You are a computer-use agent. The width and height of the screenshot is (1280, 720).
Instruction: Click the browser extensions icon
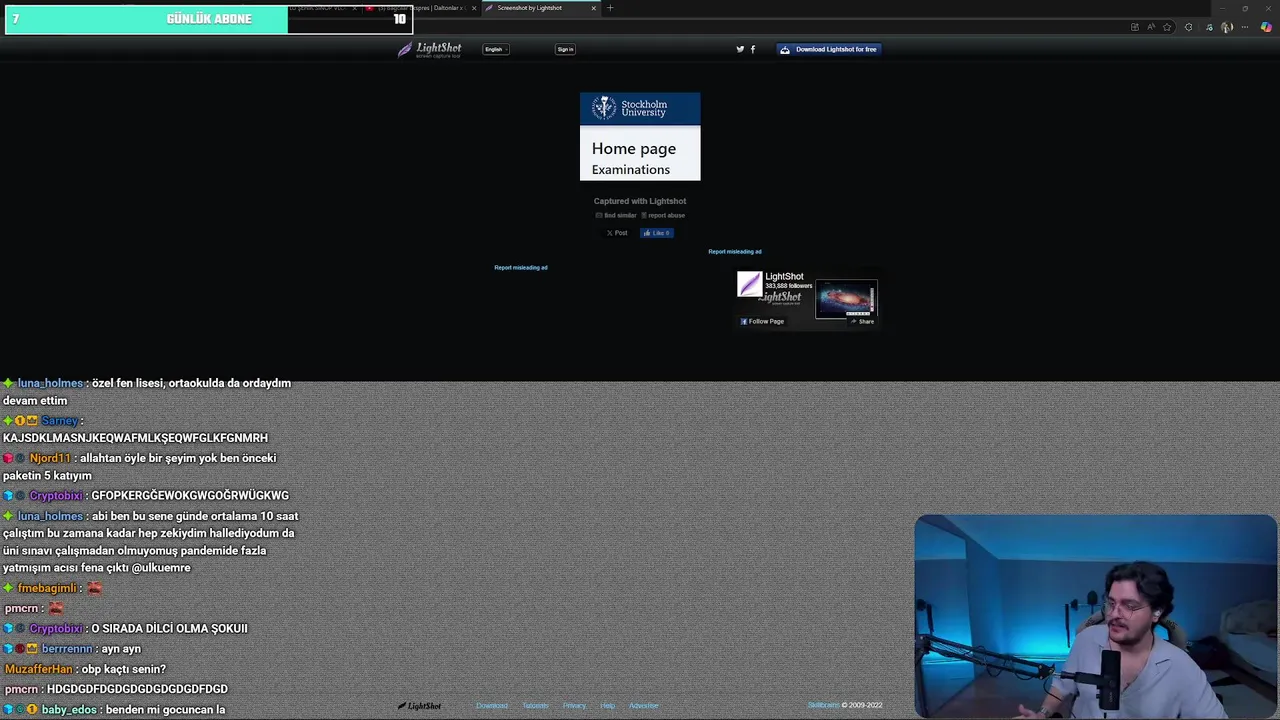pos(1188,27)
